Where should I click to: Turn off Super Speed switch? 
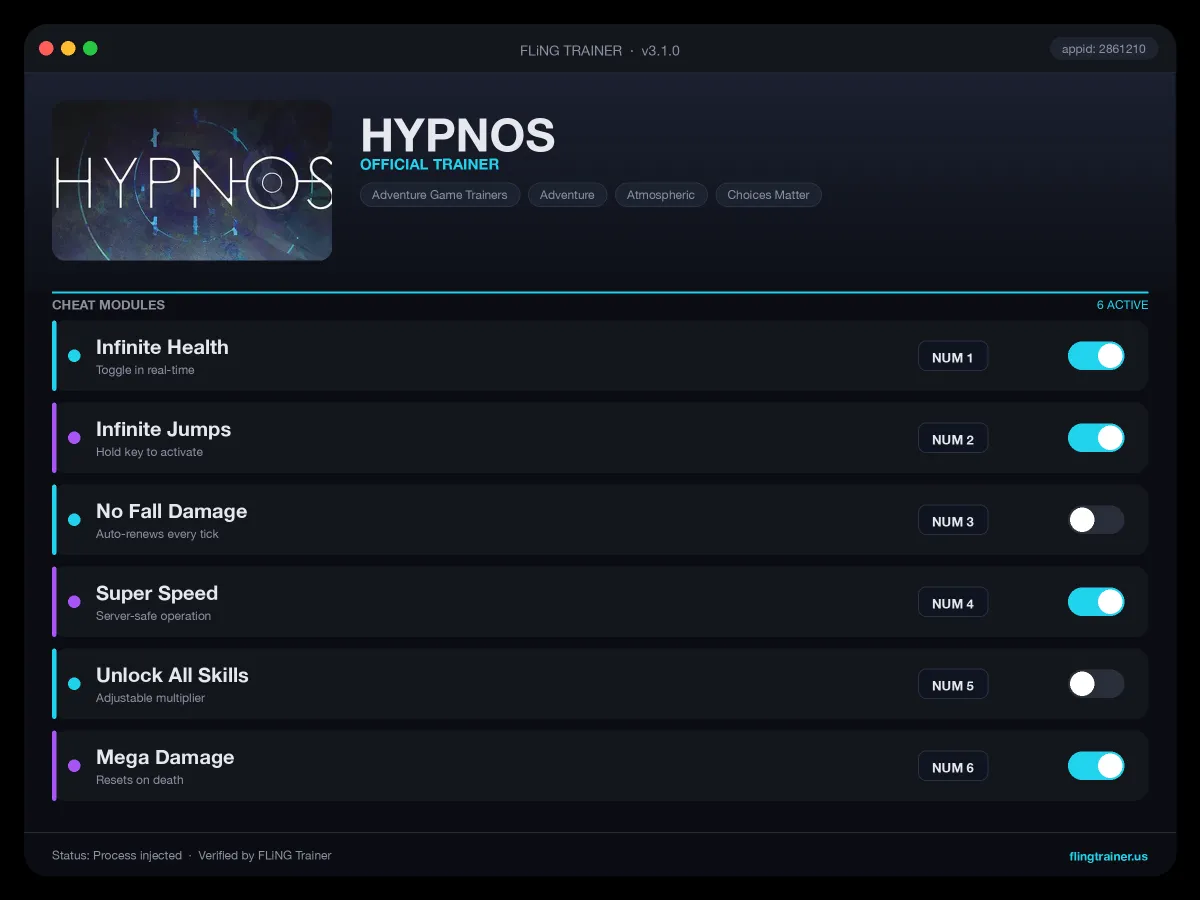pyautogui.click(x=1096, y=602)
